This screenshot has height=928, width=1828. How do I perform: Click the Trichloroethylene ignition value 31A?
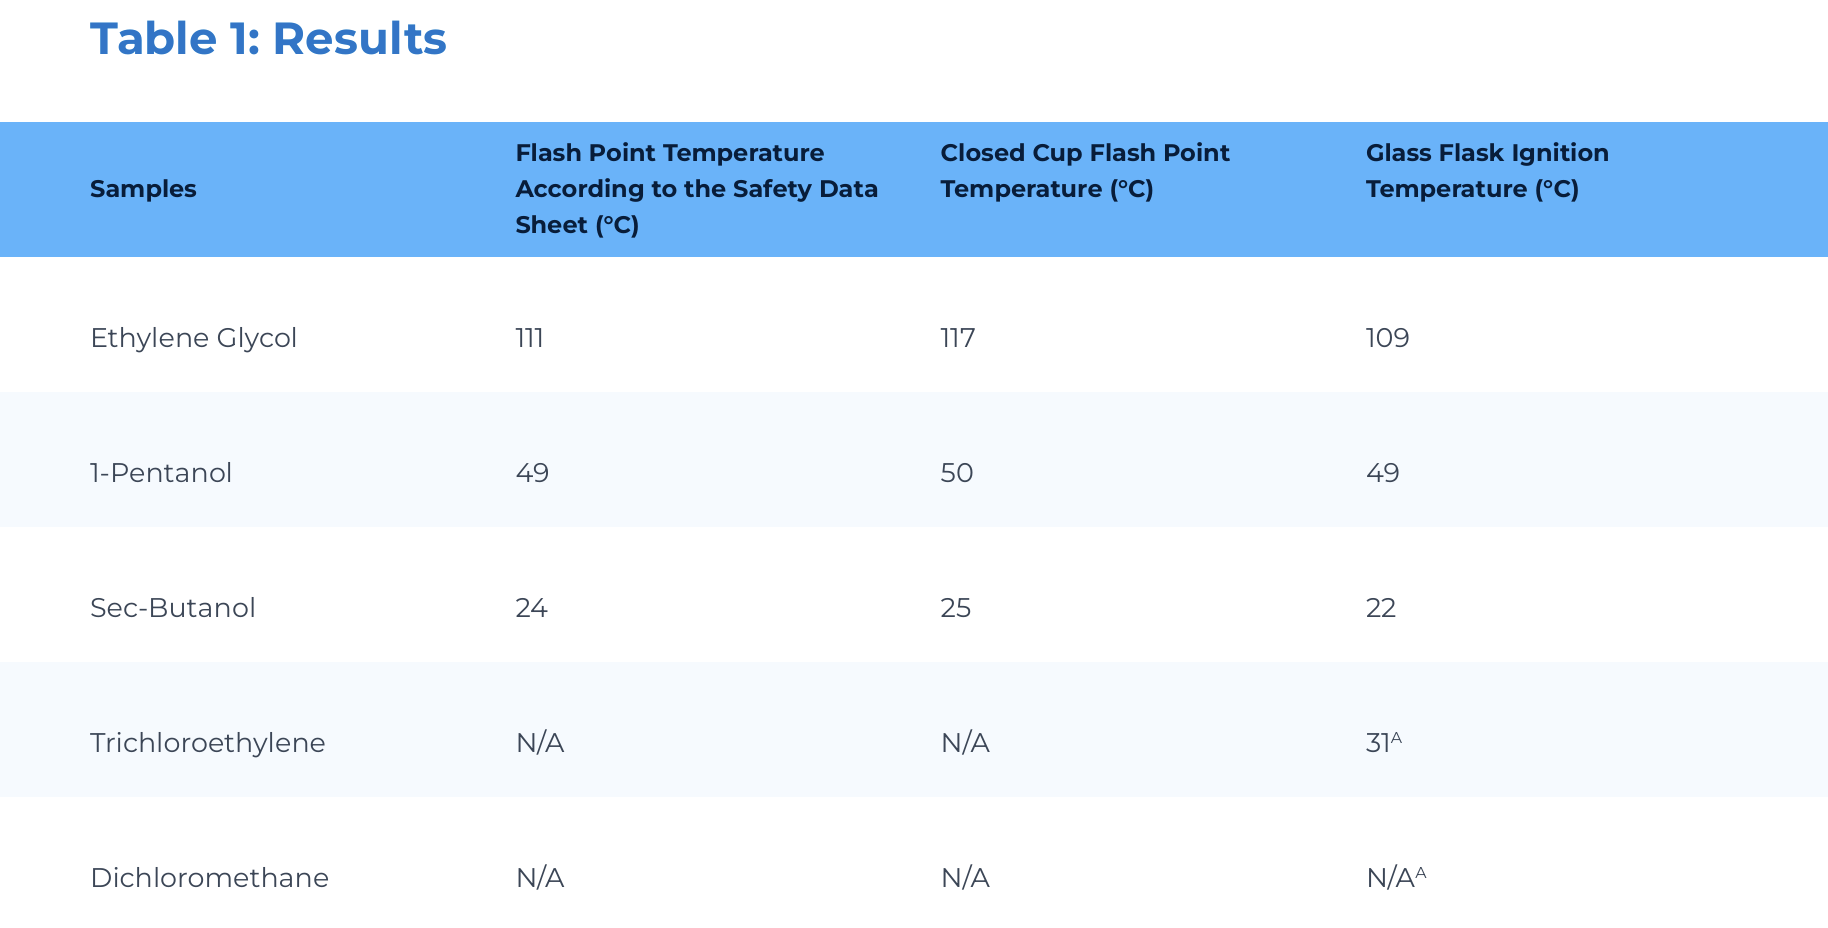click(1384, 742)
